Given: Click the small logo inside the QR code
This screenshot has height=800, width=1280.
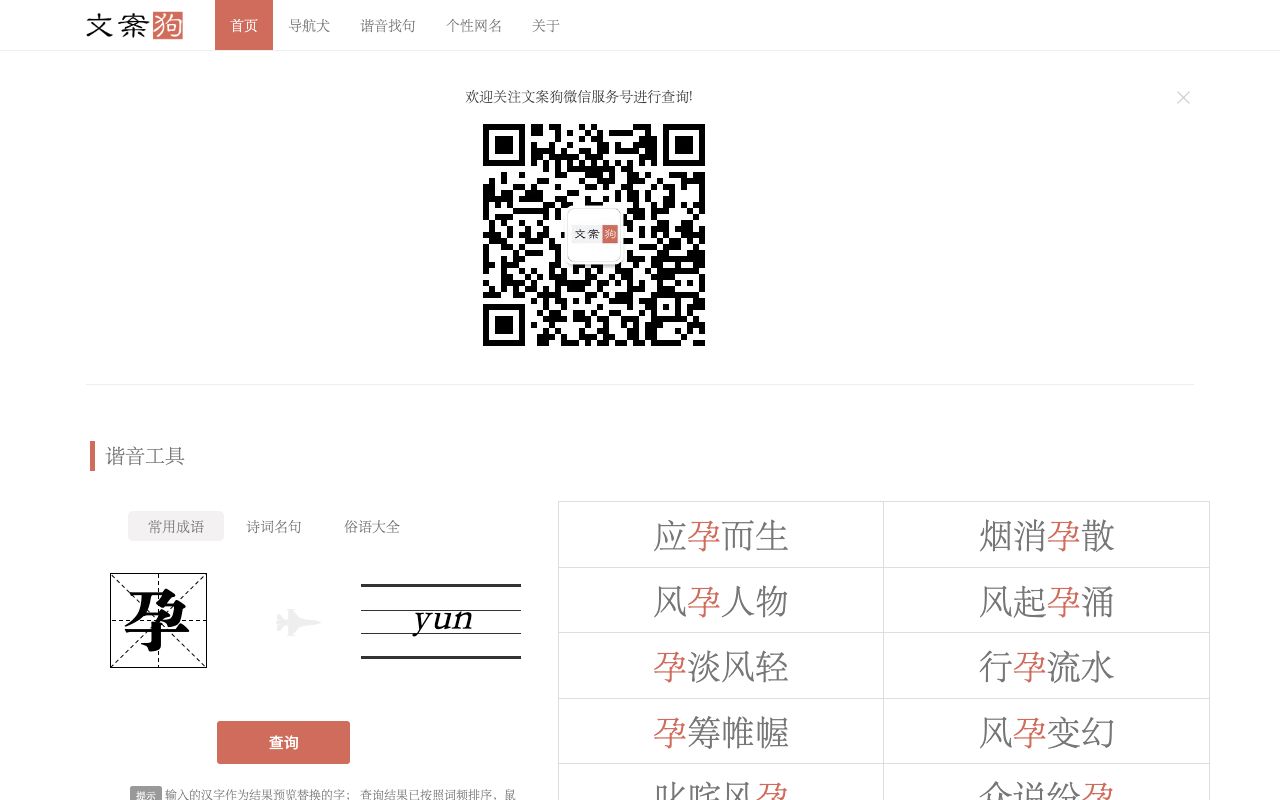Looking at the screenshot, I should [x=594, y=234].
